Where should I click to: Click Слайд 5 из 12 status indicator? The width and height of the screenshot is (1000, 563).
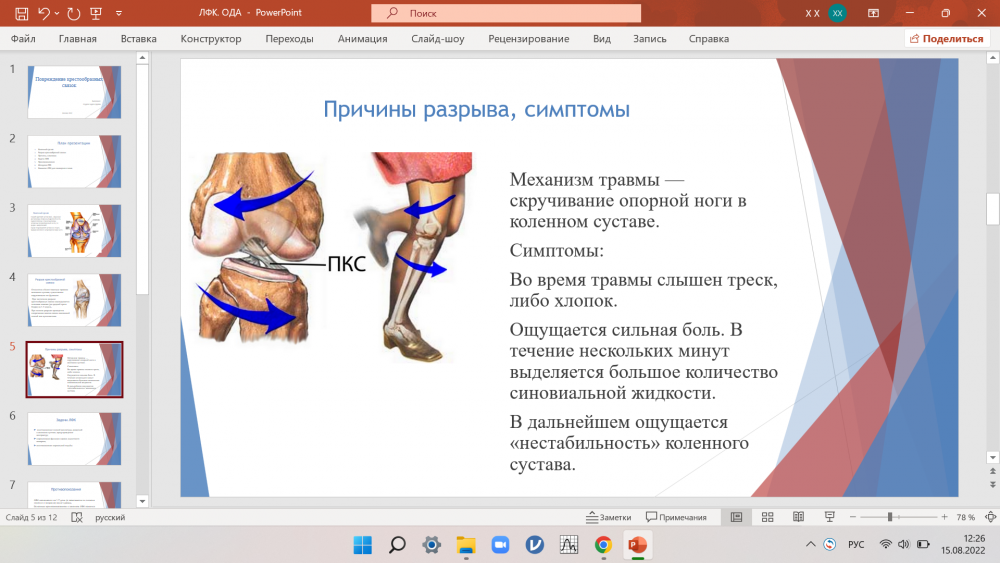click(31, 517)
